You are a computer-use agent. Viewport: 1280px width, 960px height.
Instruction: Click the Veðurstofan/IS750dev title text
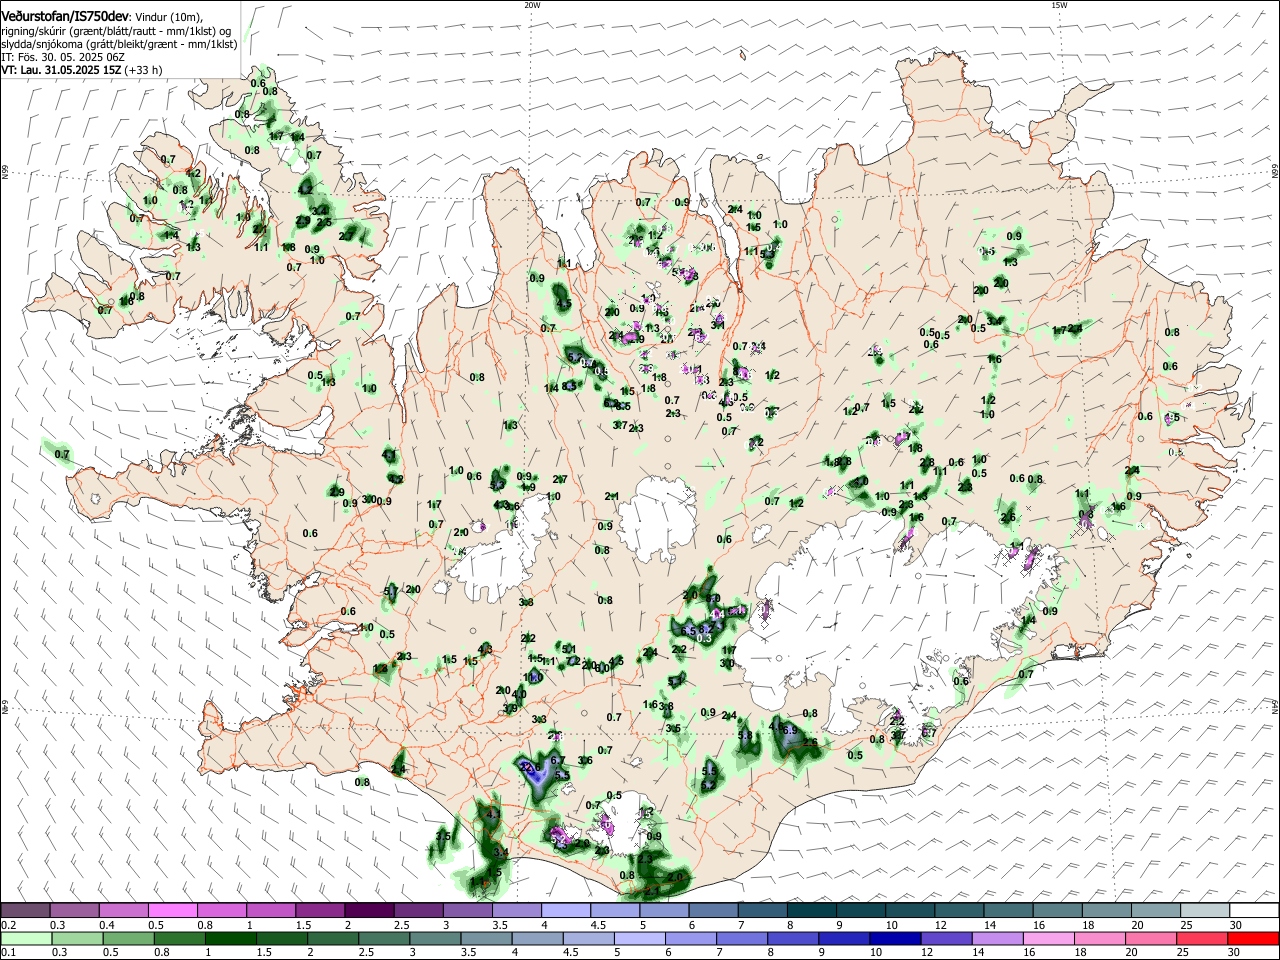(x=65, y=16)
